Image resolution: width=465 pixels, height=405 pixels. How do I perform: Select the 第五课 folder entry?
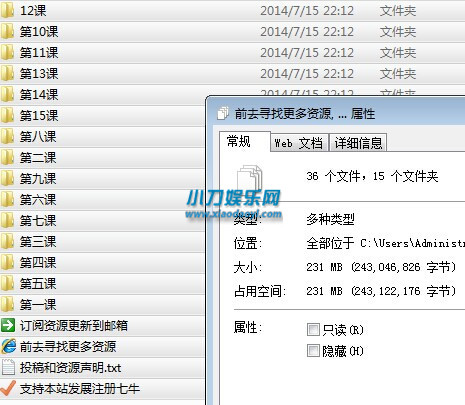[102, 284]
